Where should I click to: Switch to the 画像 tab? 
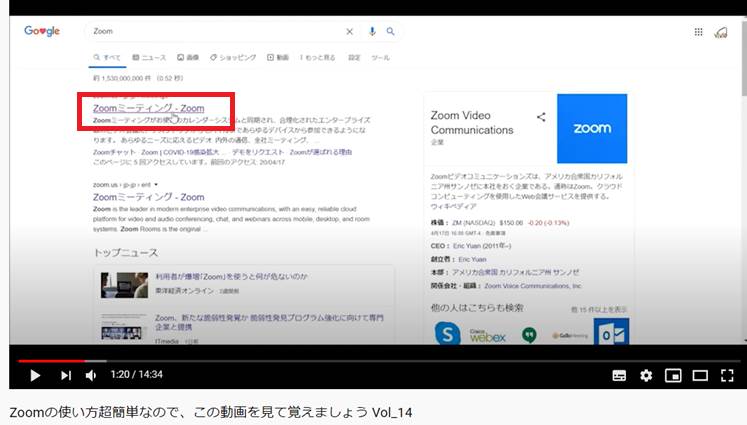[188, 58]
